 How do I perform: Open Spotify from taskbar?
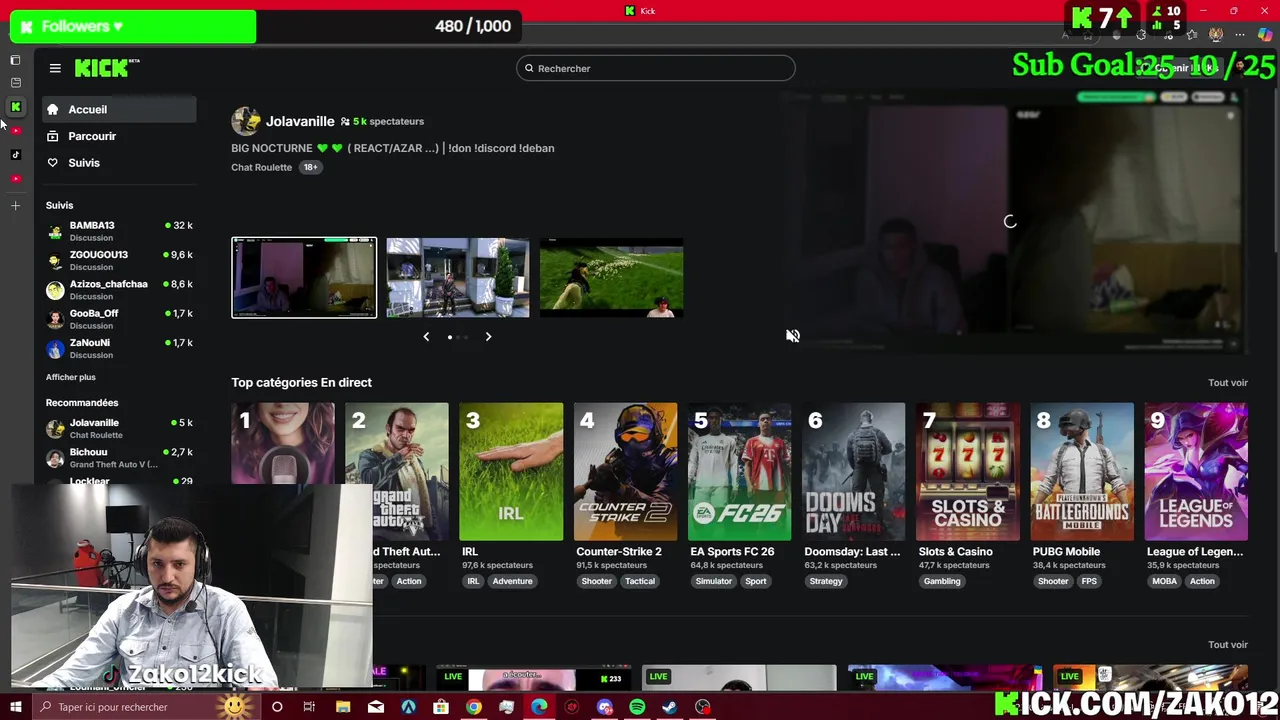(637, 707)
